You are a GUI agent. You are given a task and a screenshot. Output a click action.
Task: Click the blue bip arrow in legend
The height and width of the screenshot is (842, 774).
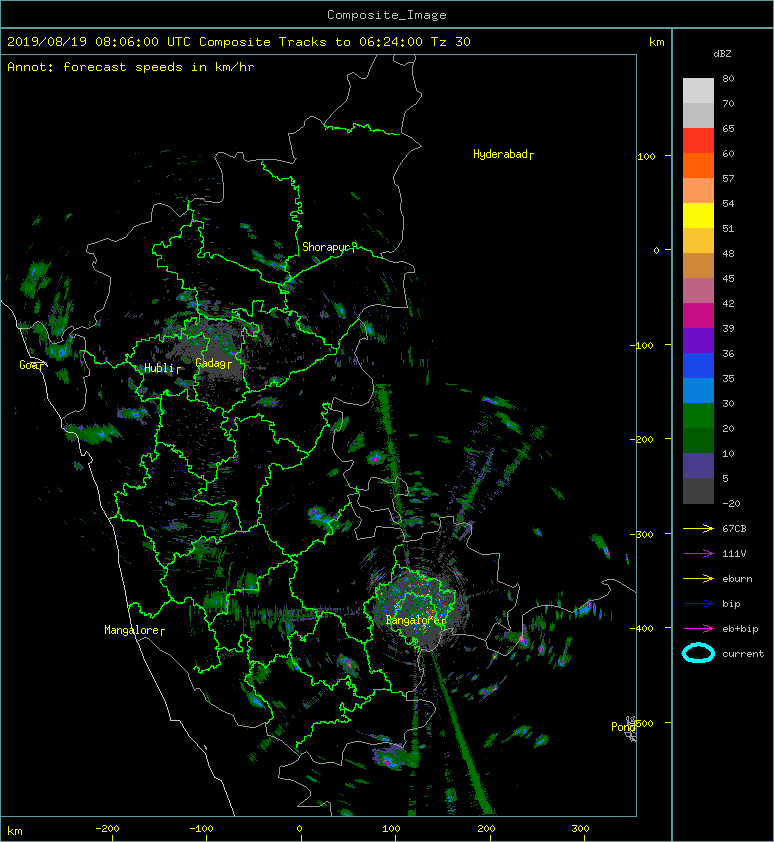(698, 604)
